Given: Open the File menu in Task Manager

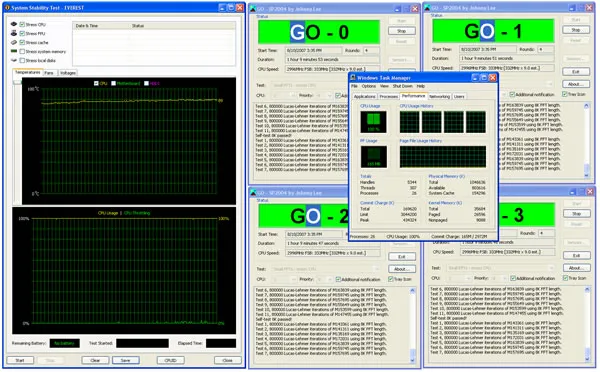Looking at the screenshot, I should point(354,86).
